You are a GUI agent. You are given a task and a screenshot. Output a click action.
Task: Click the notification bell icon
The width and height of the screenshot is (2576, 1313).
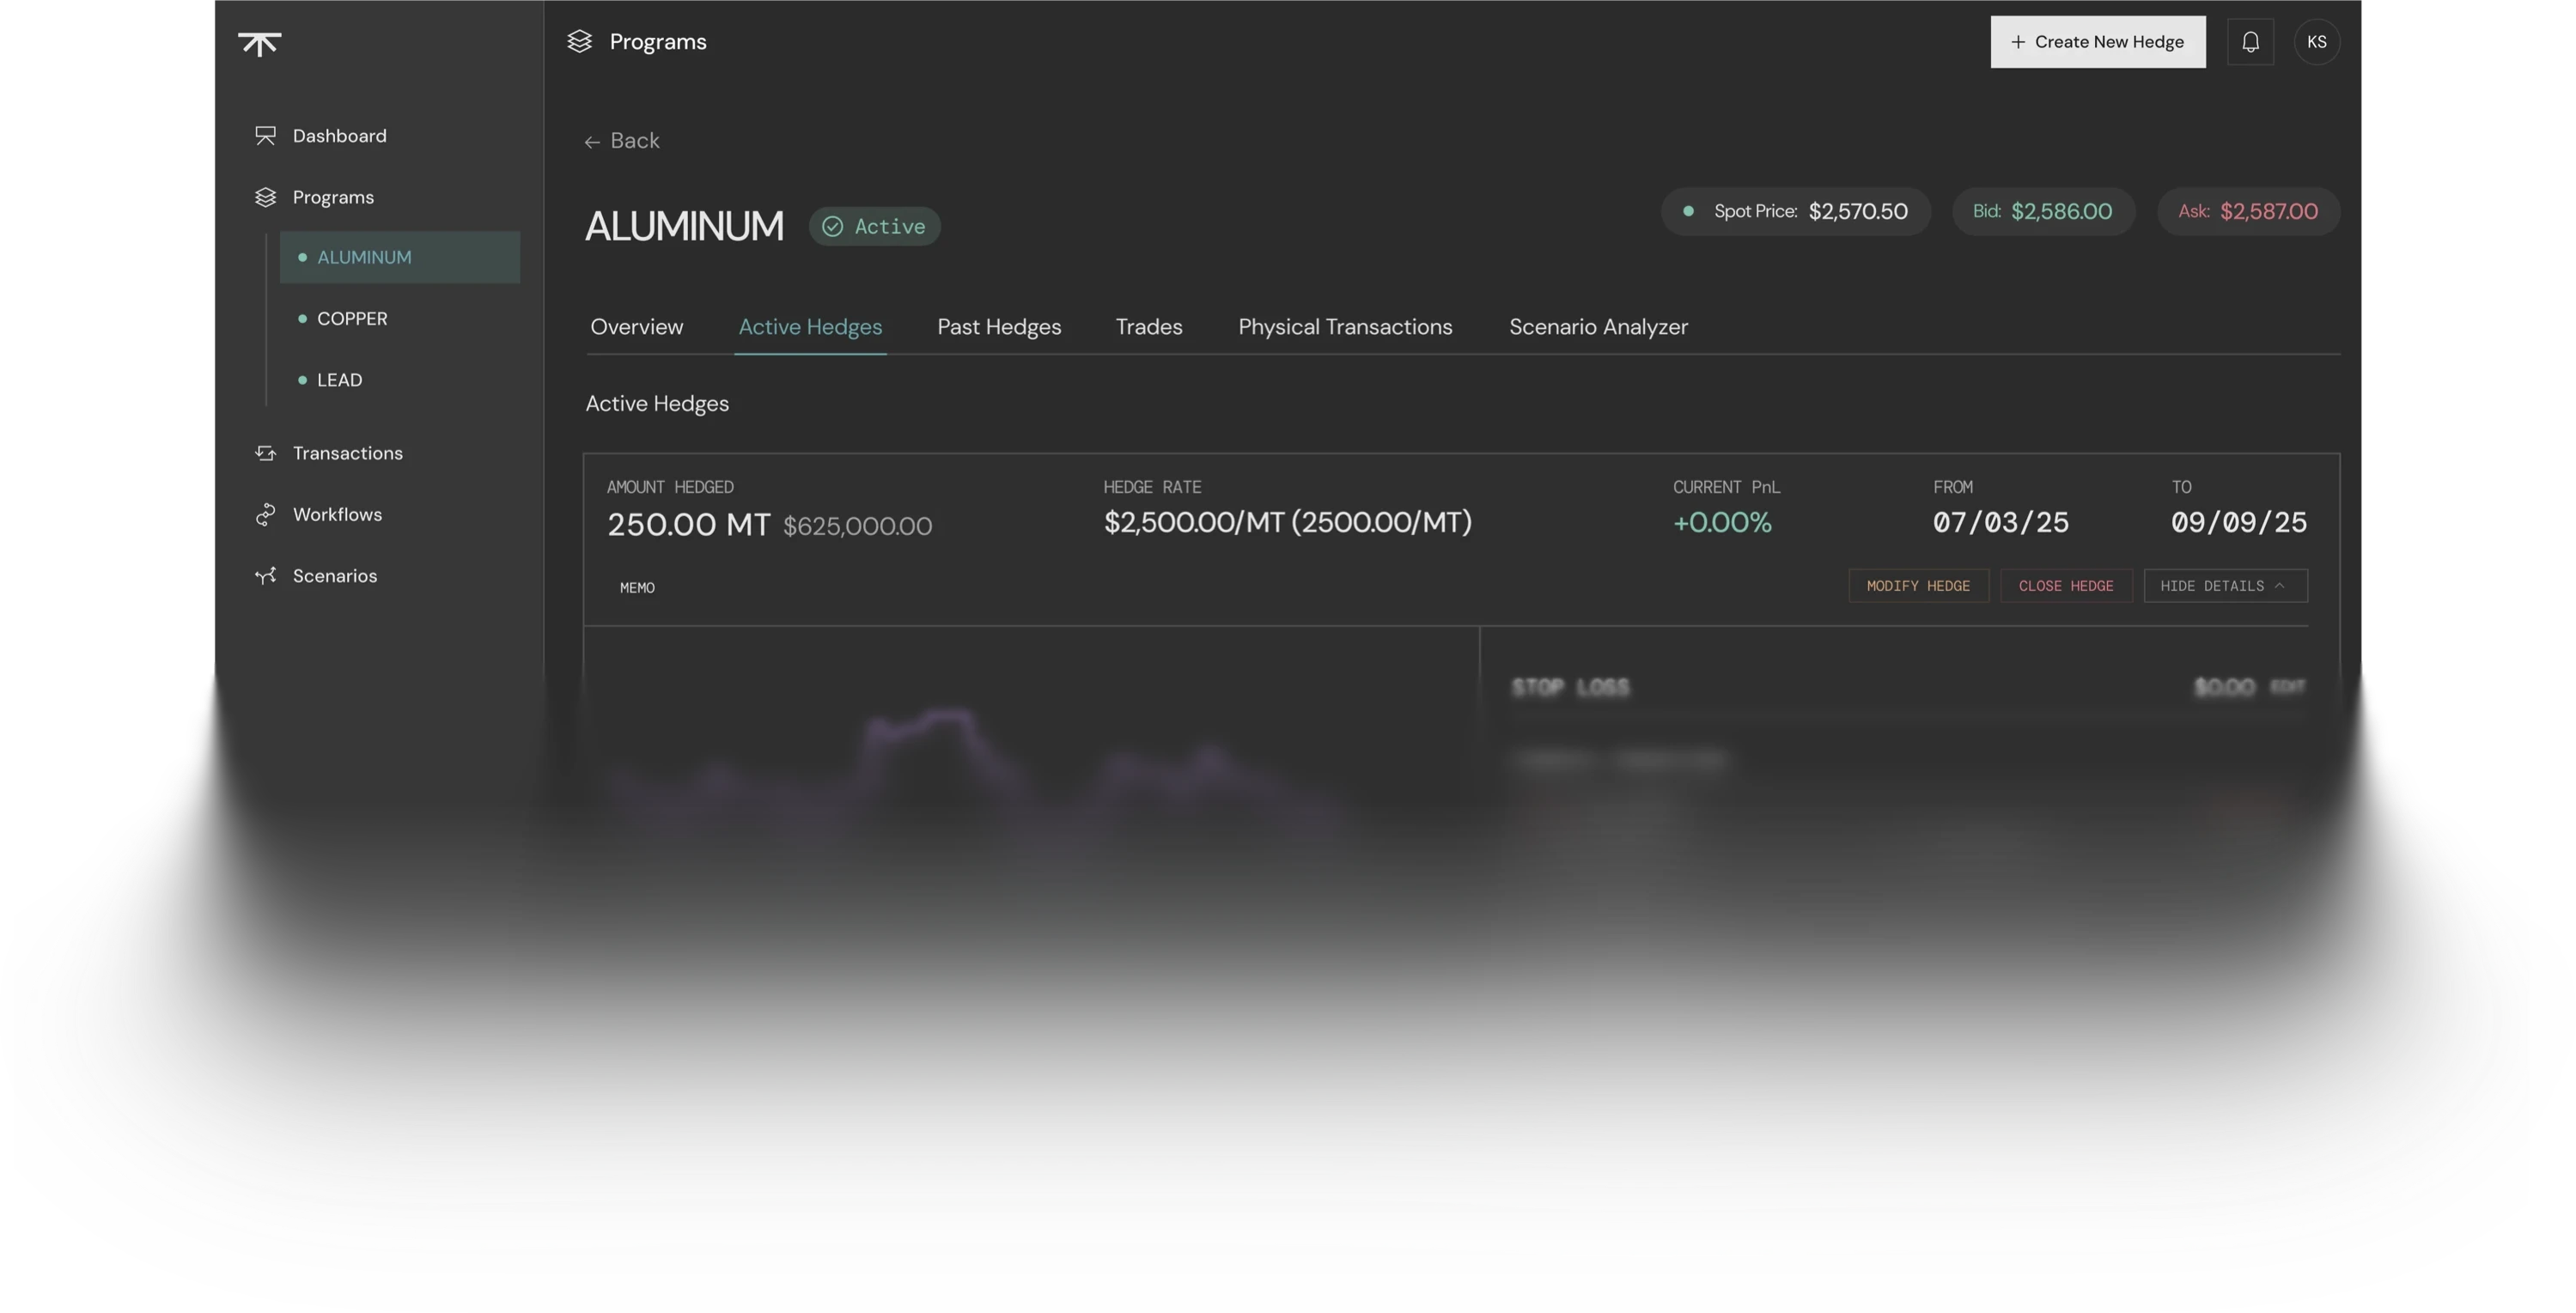tap(2250, 42)
